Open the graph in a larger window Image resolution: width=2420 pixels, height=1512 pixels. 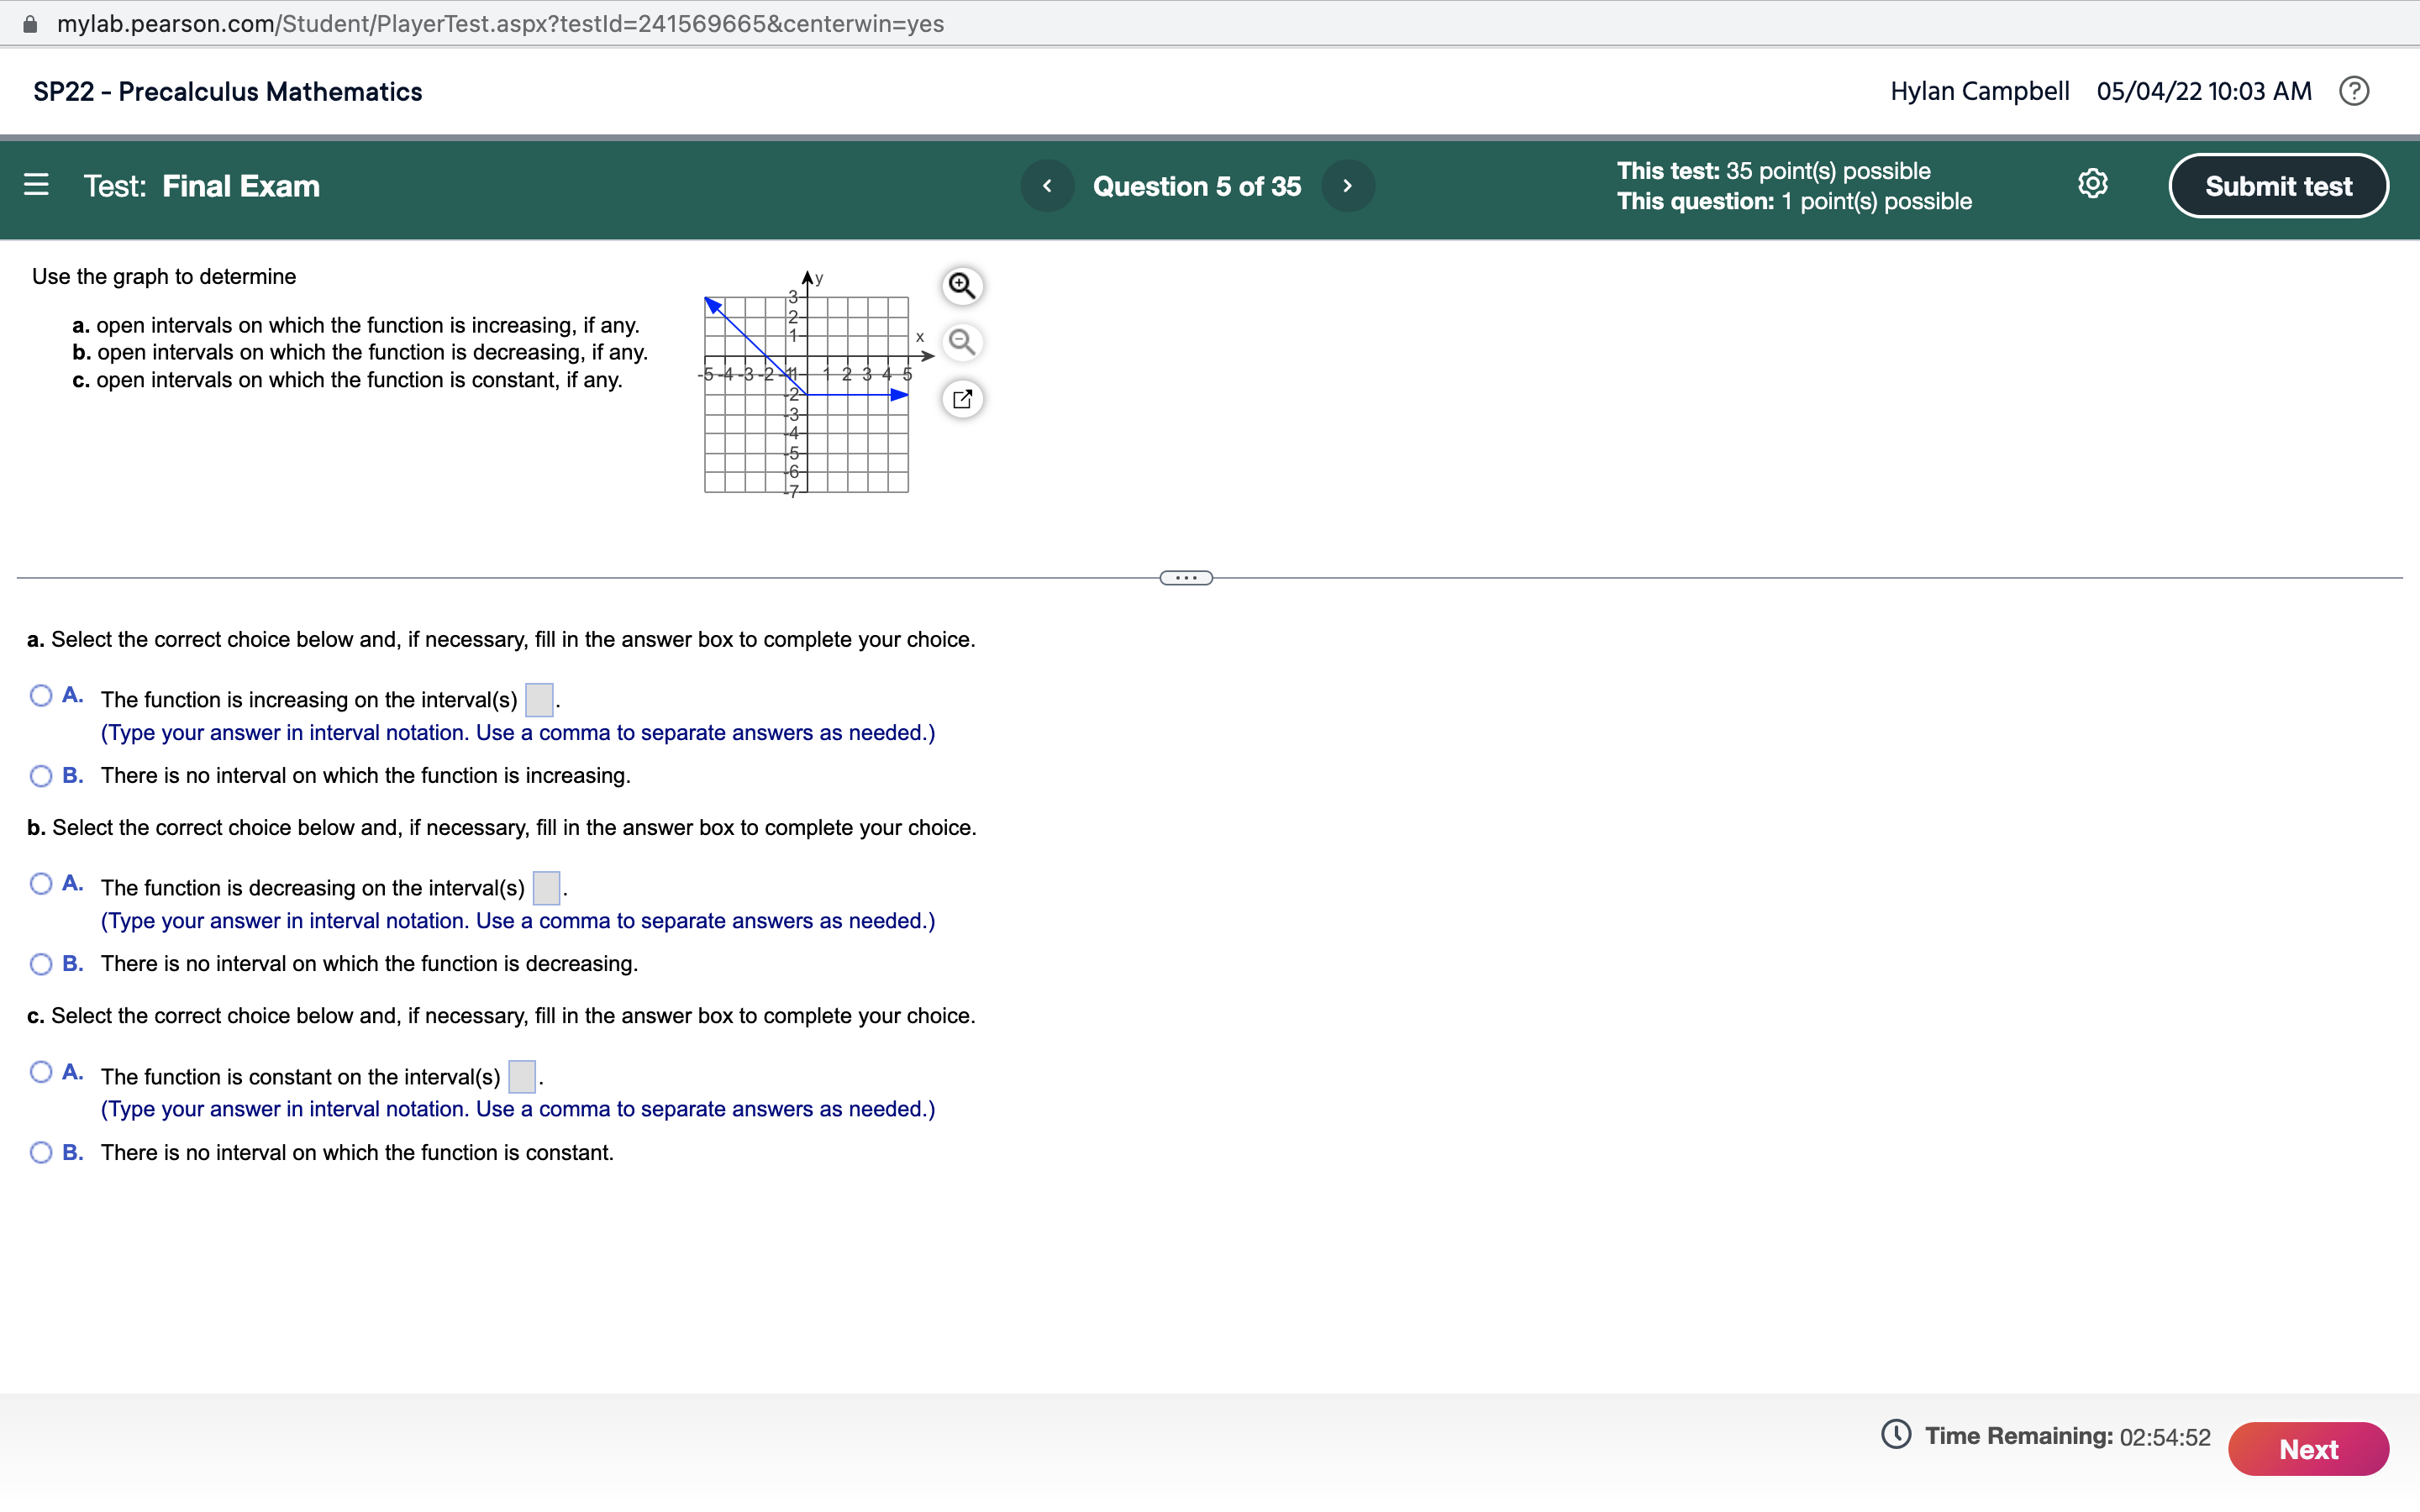(961, 398)
